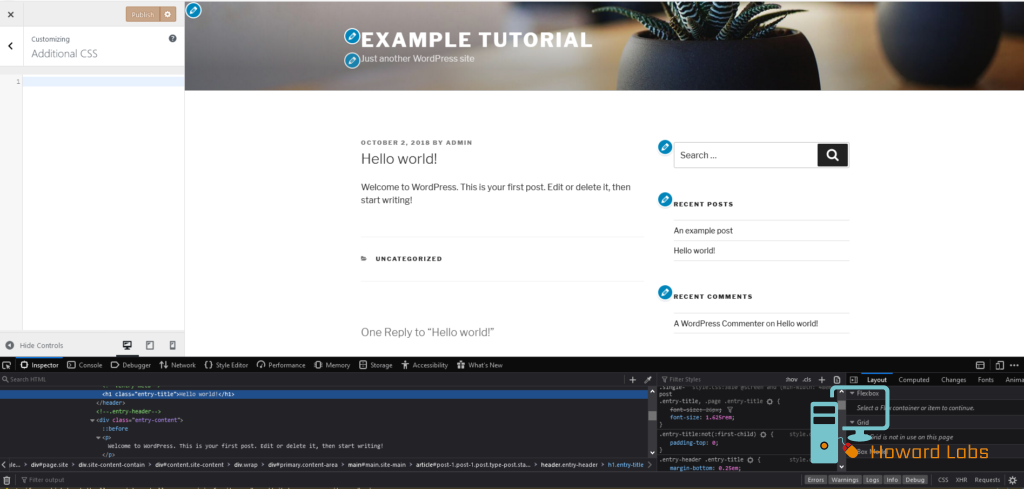The image size is (1024, 489).
Task: Edit Recent Posts widget pencil icon
Action: [x=665, y=199]
